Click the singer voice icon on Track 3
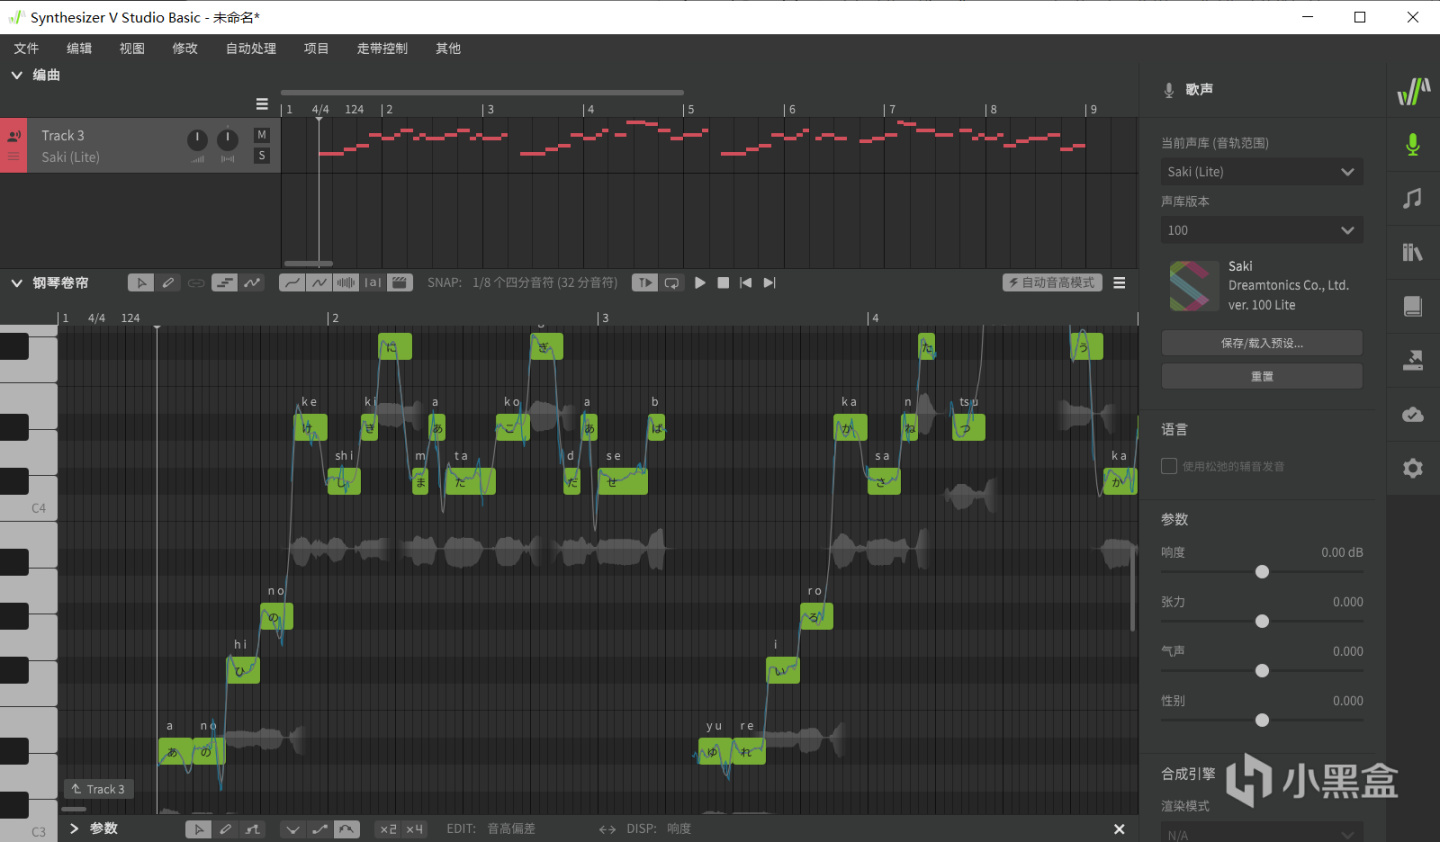The height and width of the screenshot is (842, 1440). coord(14,136)
